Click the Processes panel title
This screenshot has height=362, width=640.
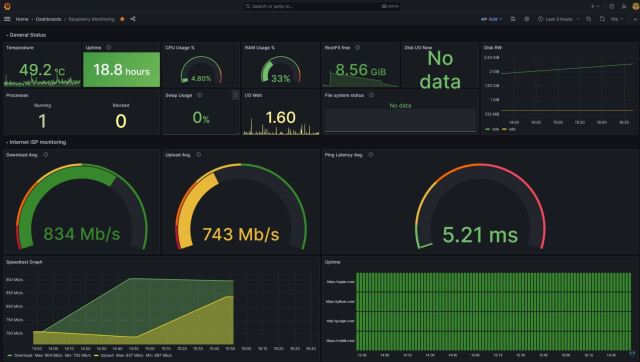[17, 95]
